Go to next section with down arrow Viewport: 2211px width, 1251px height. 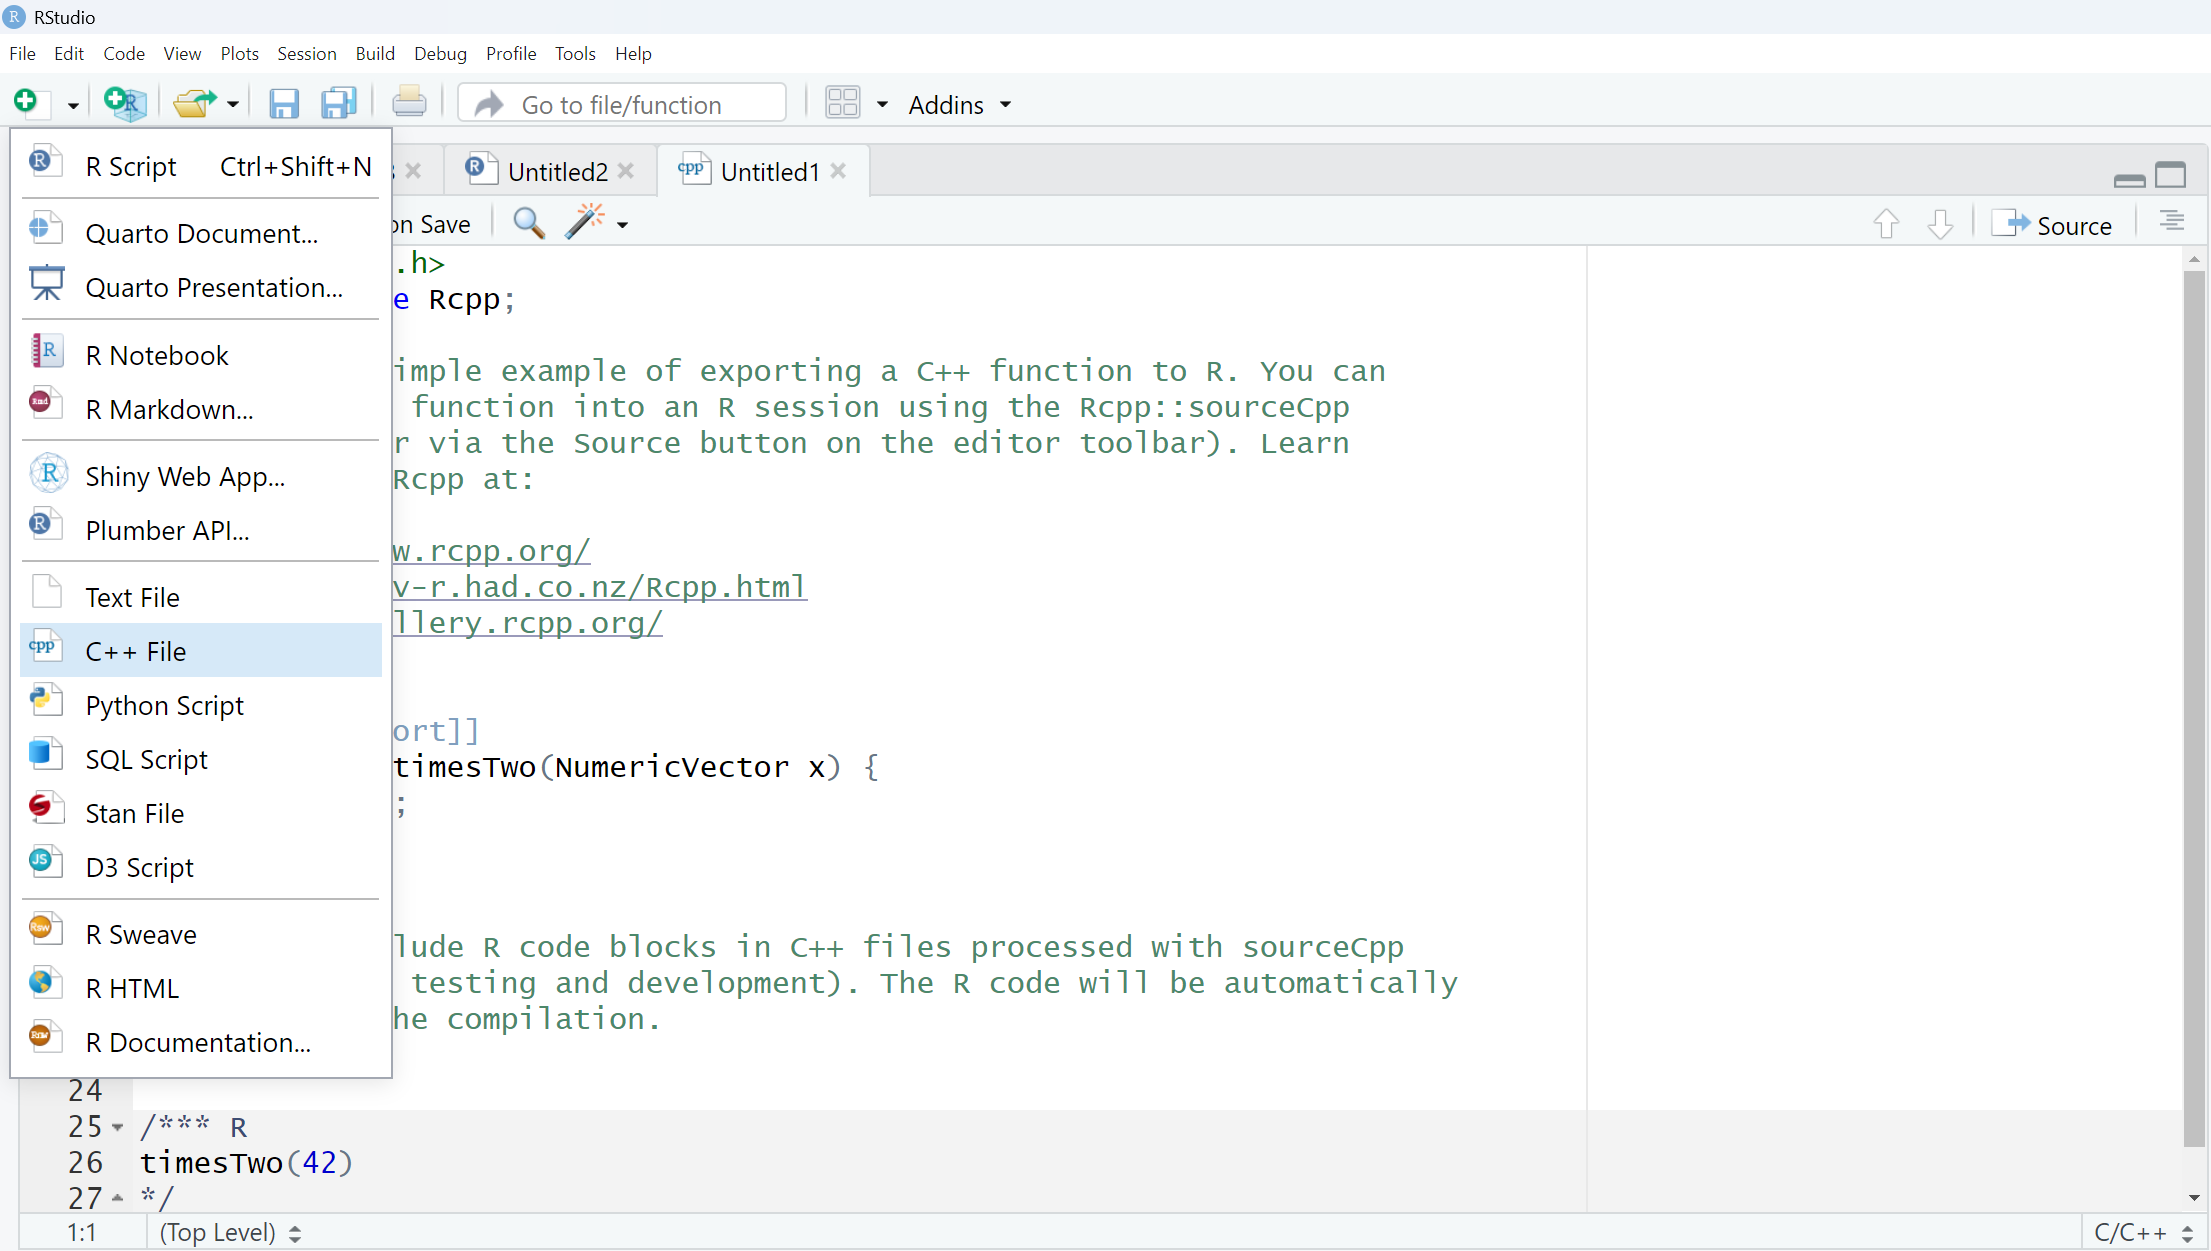(1940, 224)
